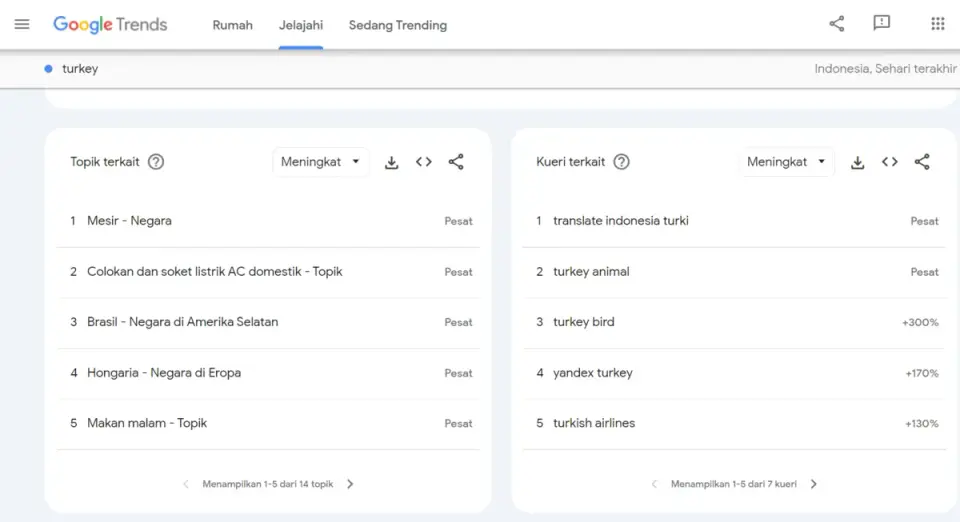This screenshot has width=960, height=522.
Task: Open the turkey bird query
Action: (734, 322)
